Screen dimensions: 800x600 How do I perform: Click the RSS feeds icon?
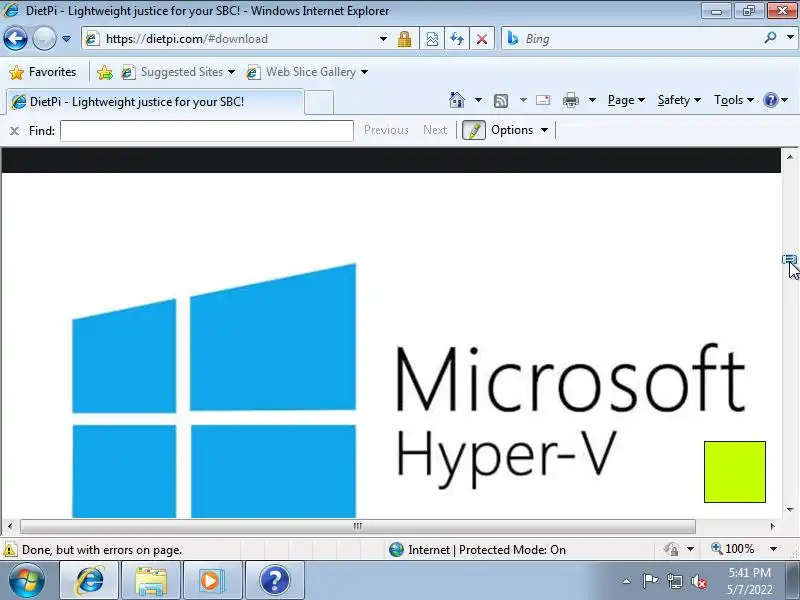(x=501, y=101)
